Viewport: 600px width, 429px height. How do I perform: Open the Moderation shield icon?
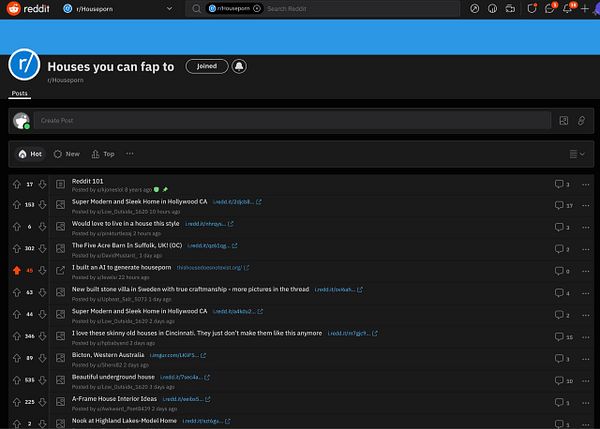click(x=532, y=8)
